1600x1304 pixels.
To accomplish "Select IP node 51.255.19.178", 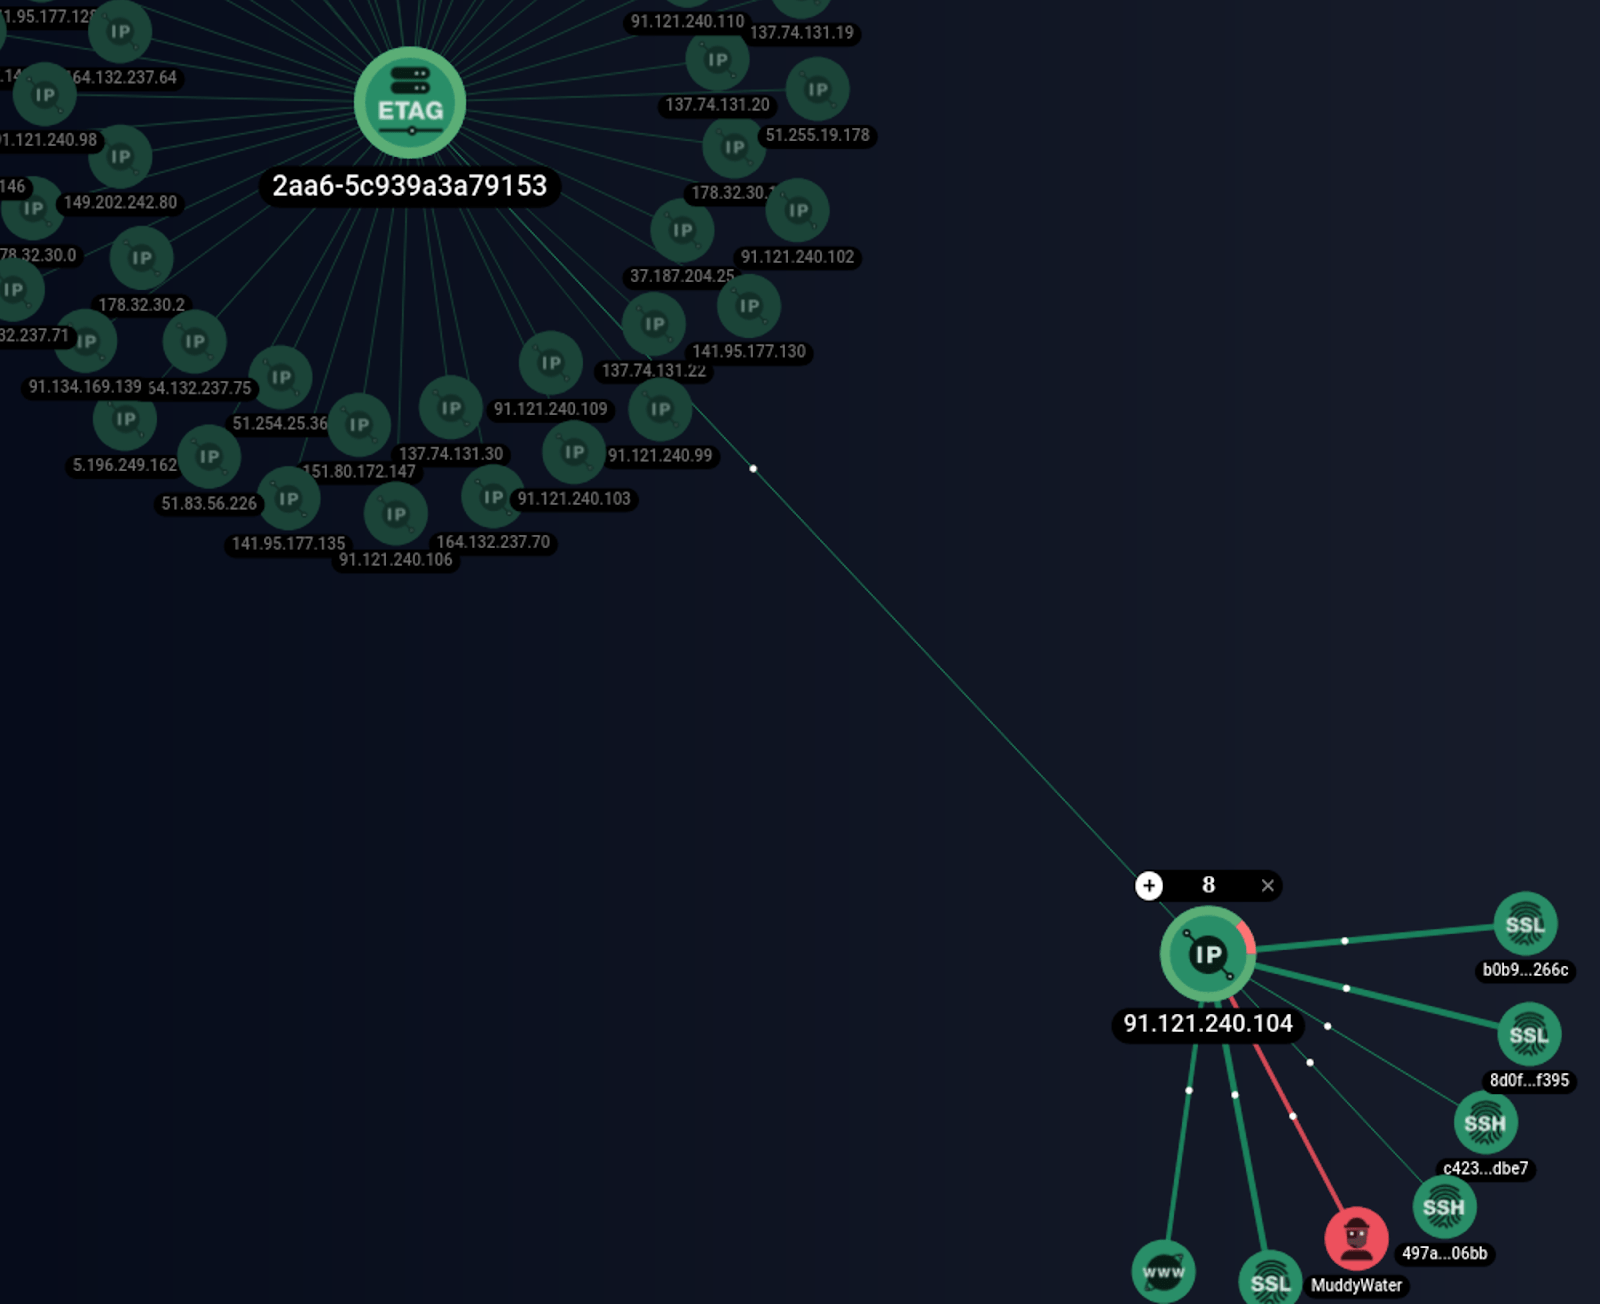I will click(x=818, y=89).
